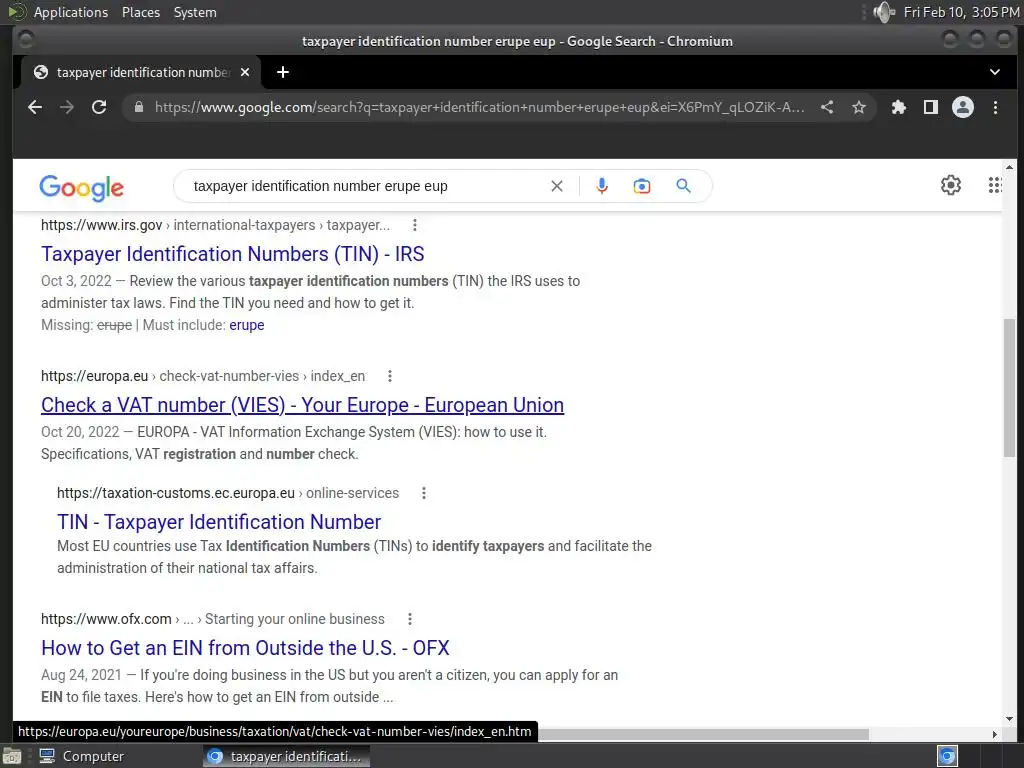This screenshot has height=768, width=1024.
Task: Click the horizontal scrollbar at bottom
Action: tap(703, 735)
